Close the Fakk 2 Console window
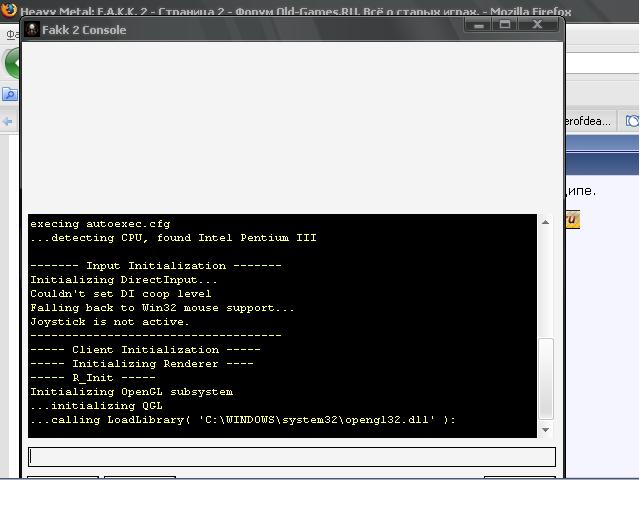The height and width of the screenshot is (512, 640). pos(538,25)
